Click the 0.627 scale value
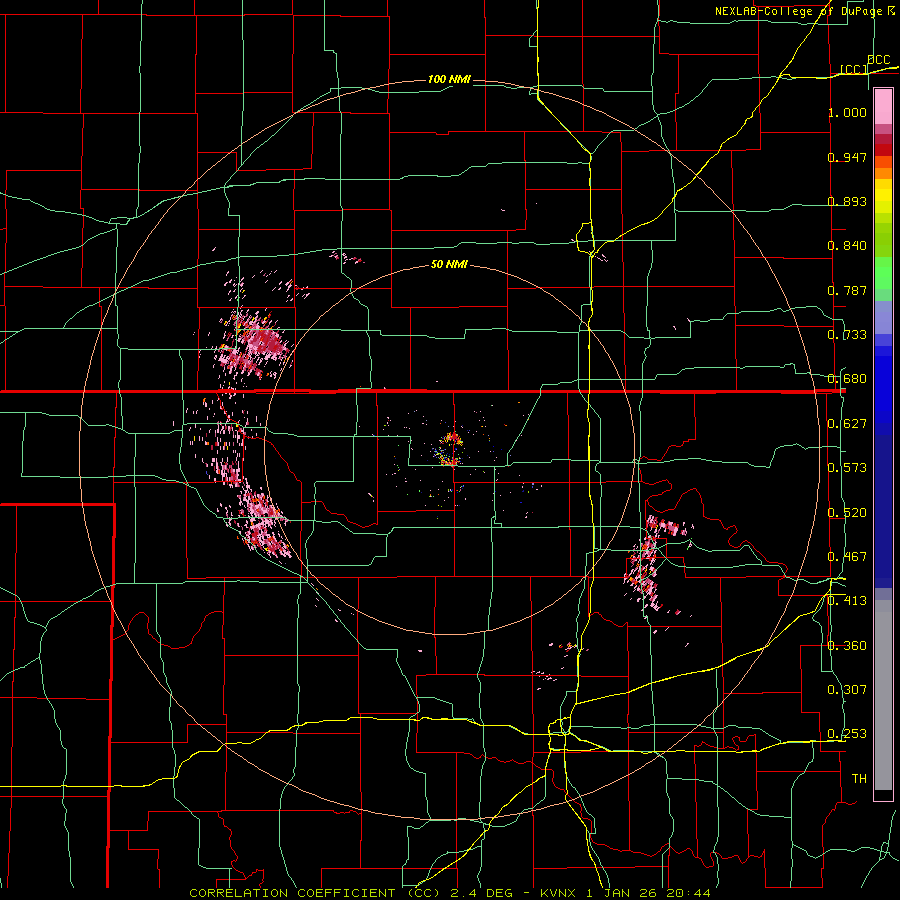Screen dimensions: 900x900 click(x=847, y=424)
